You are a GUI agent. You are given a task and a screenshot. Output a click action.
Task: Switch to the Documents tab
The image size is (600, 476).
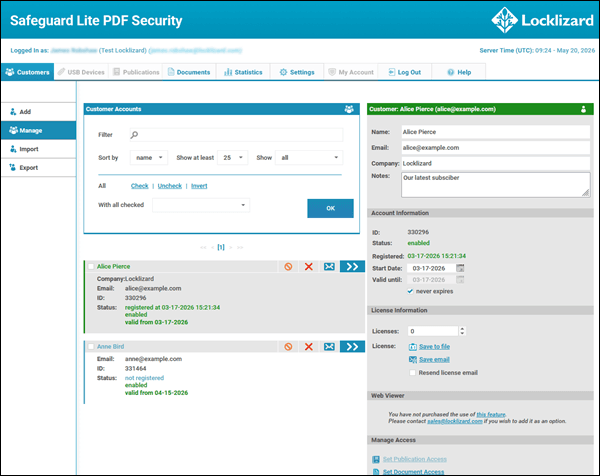[189, 72]
